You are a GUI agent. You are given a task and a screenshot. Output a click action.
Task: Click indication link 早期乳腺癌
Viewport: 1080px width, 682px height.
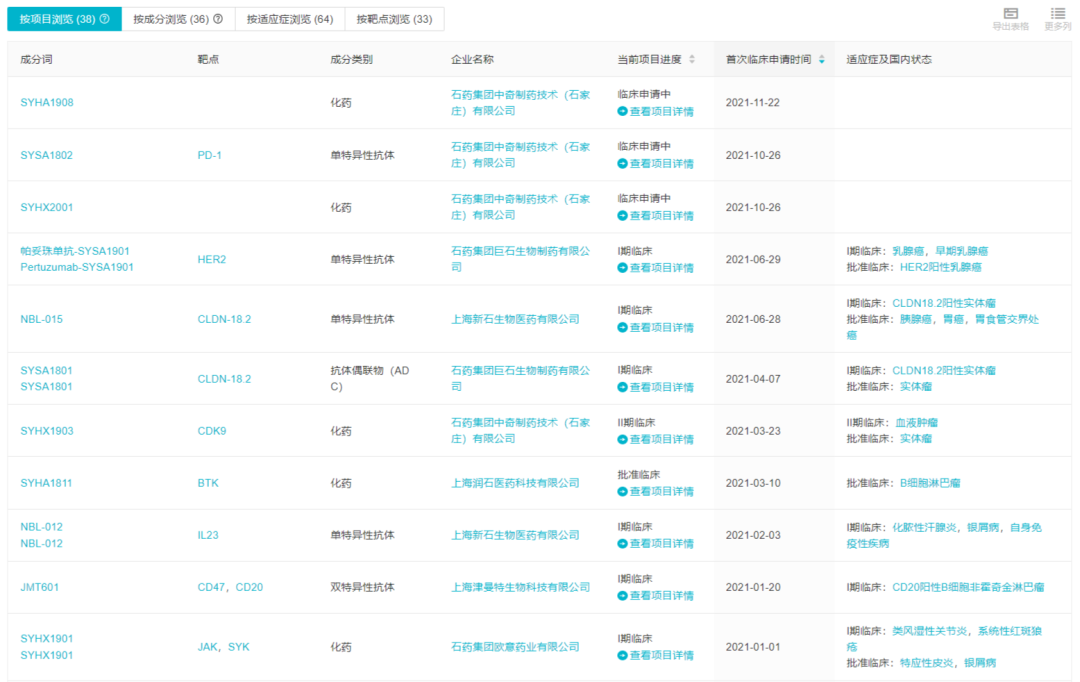tap(962, 251)
